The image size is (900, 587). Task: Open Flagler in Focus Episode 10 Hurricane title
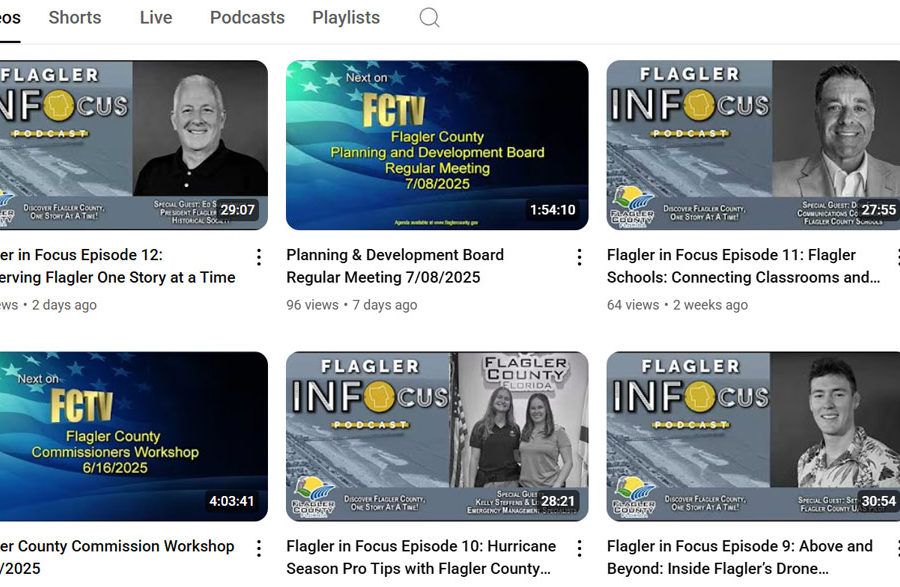coord(421,557)
